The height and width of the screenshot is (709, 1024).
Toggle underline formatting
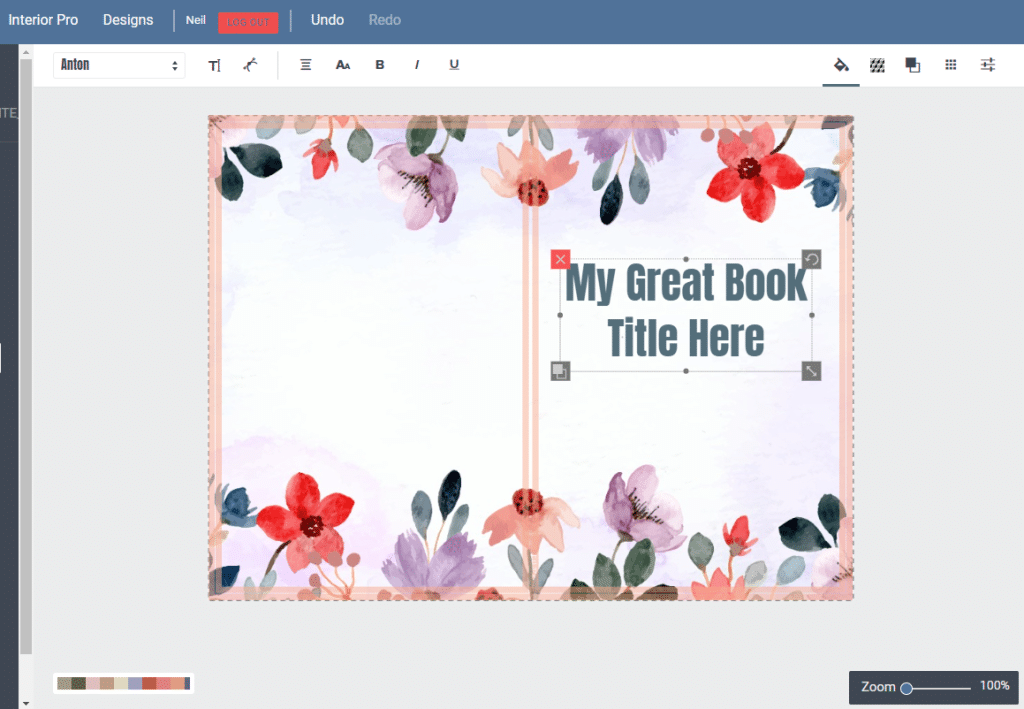click(x=454, y=64)
